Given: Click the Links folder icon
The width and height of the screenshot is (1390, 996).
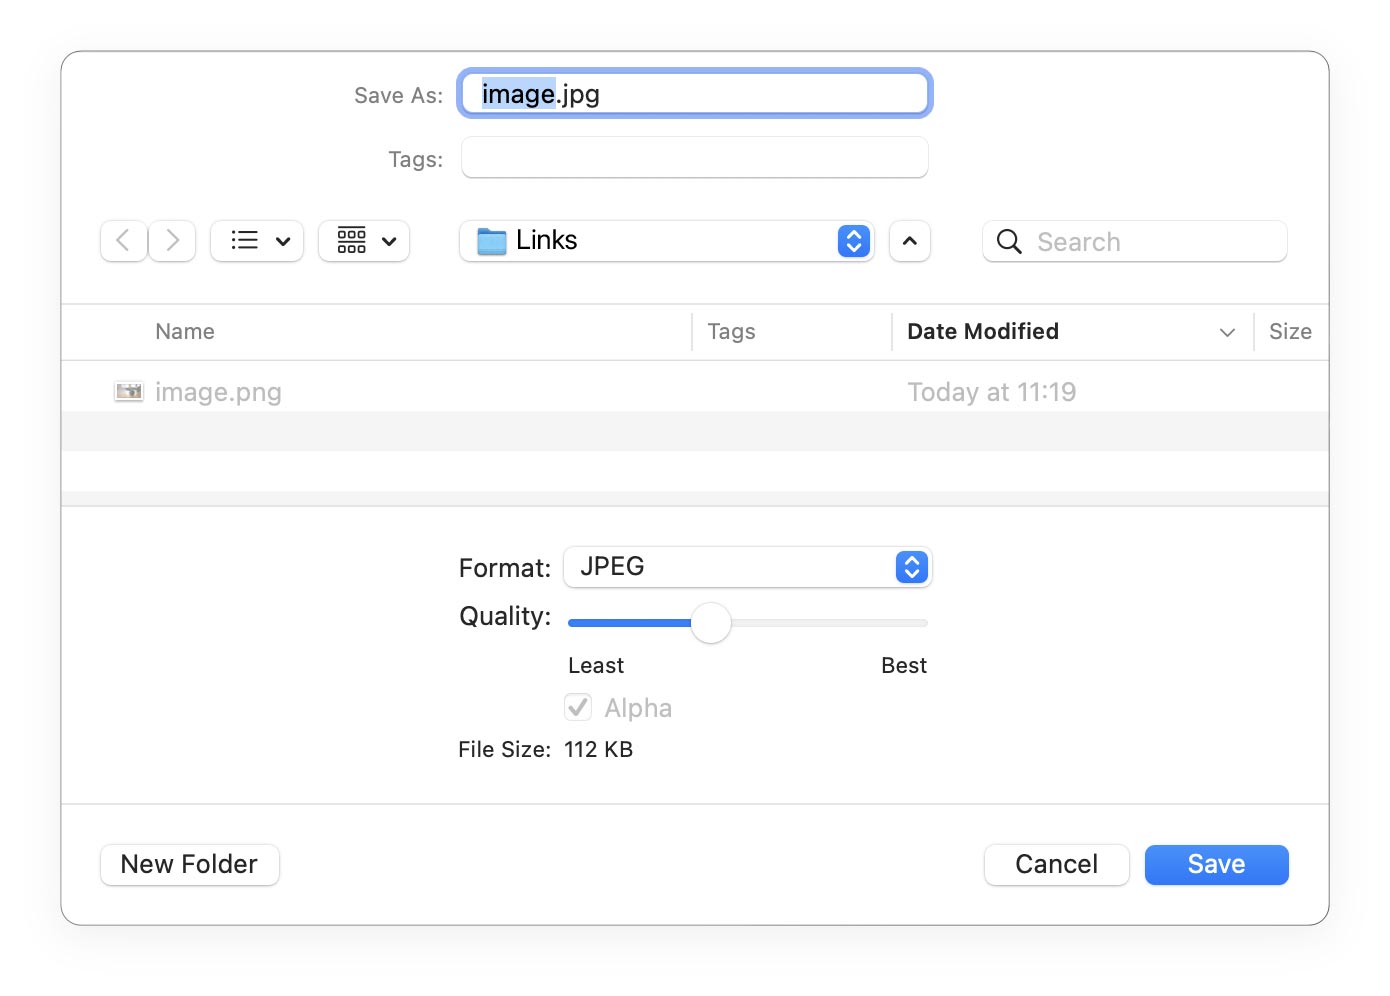Looking at the screenshot, I should (x=491, y=241).
